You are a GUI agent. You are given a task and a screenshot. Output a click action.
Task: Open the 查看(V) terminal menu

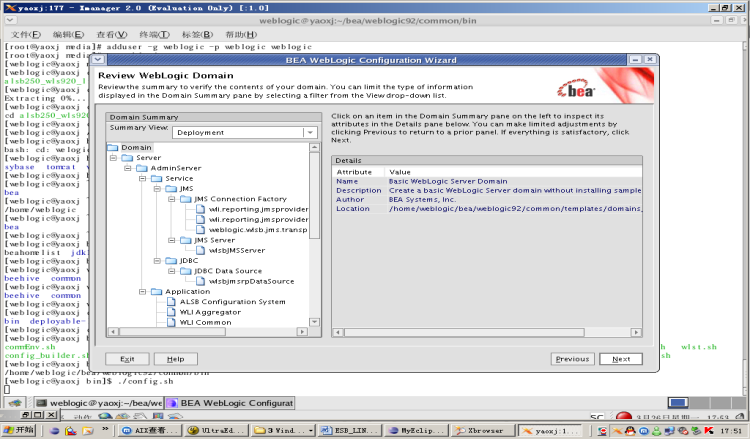click(111, 34)
